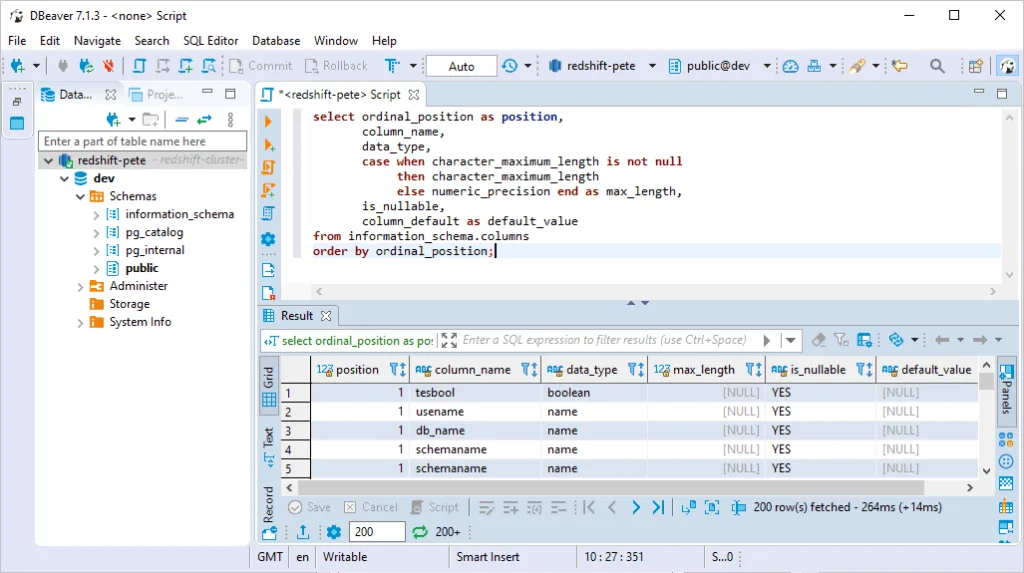Open filter history dropdown arrow

click(790, 340)
